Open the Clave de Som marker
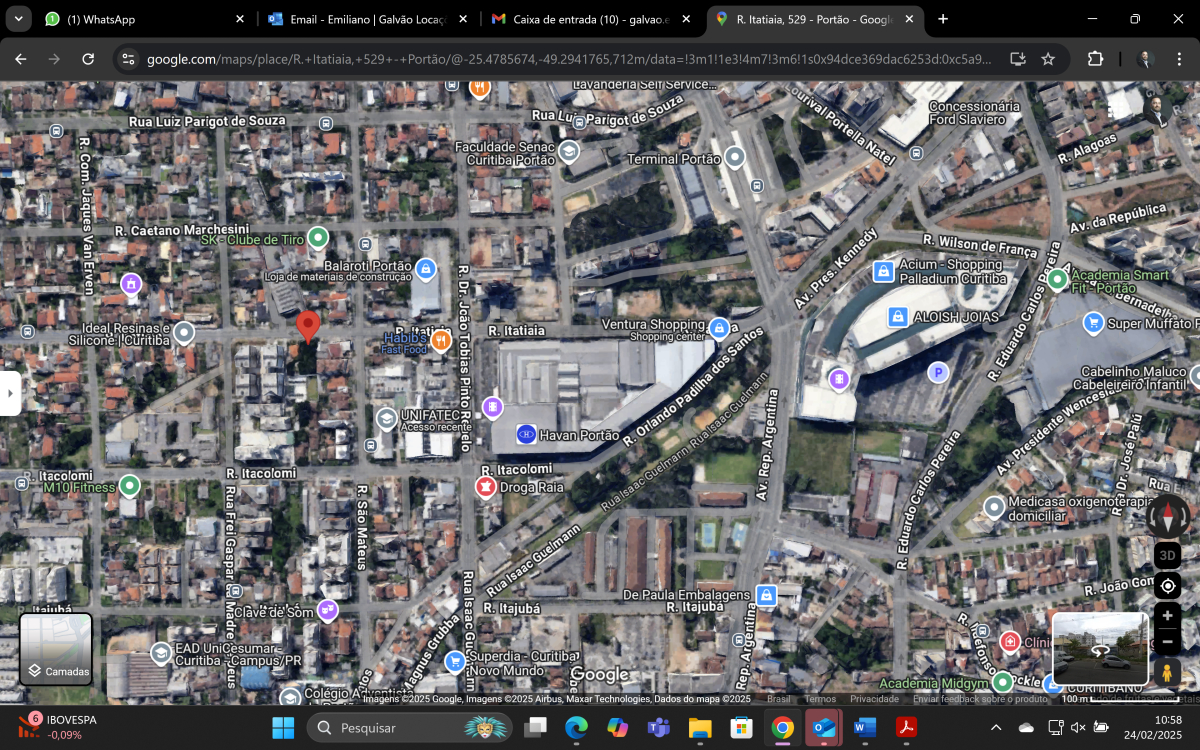The width and height of the screenshot is (1200, 750). click(327, 610)
